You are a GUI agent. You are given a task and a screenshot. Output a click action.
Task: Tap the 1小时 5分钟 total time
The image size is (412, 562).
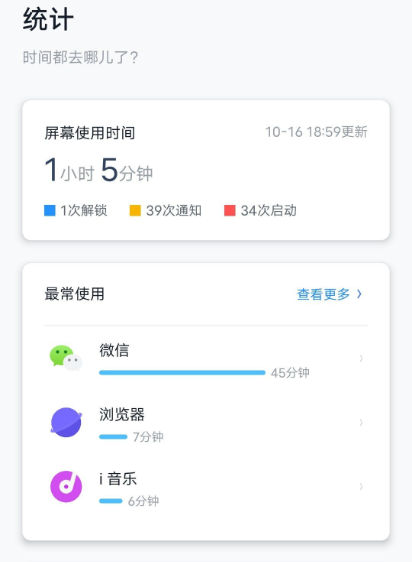pos(99,170)
